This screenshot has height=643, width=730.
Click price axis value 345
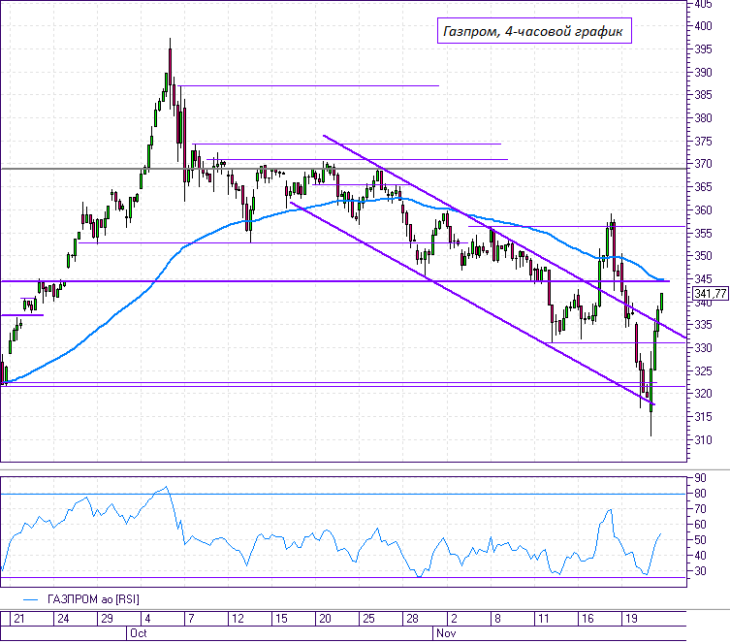[x=703, y=279]
